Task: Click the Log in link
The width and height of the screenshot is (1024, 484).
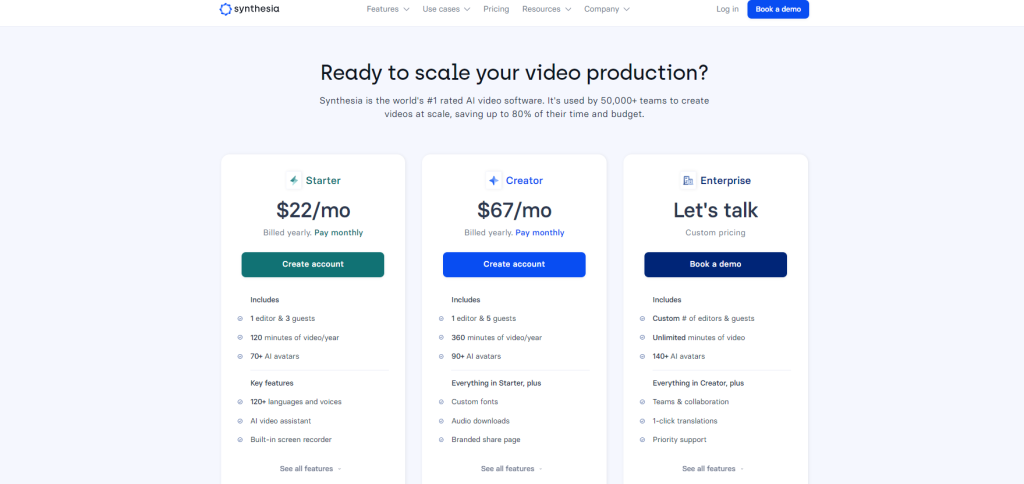Action: 728,9
